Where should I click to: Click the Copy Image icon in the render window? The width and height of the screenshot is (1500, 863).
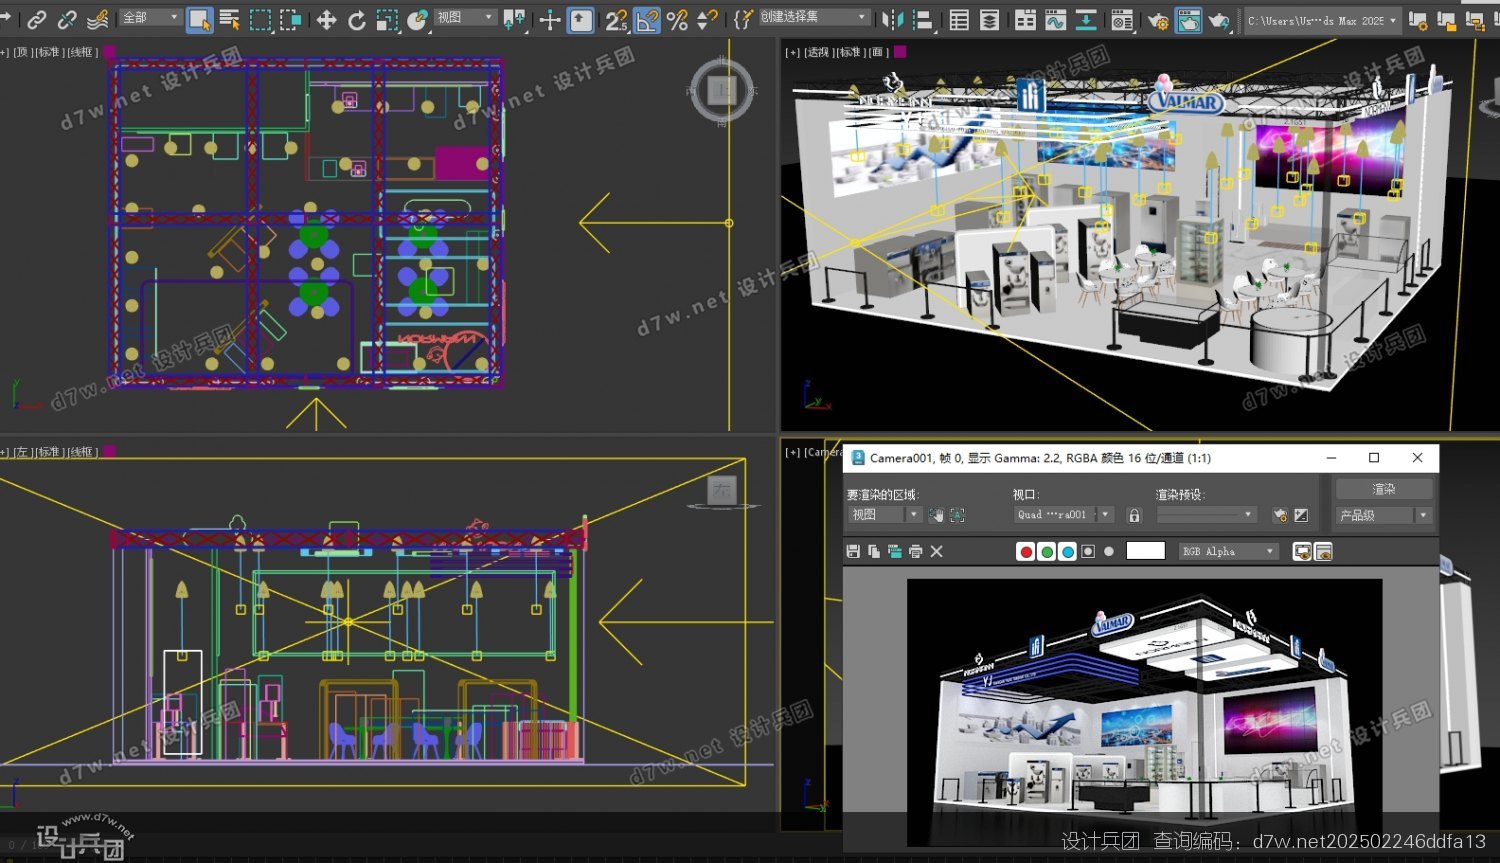874,551
